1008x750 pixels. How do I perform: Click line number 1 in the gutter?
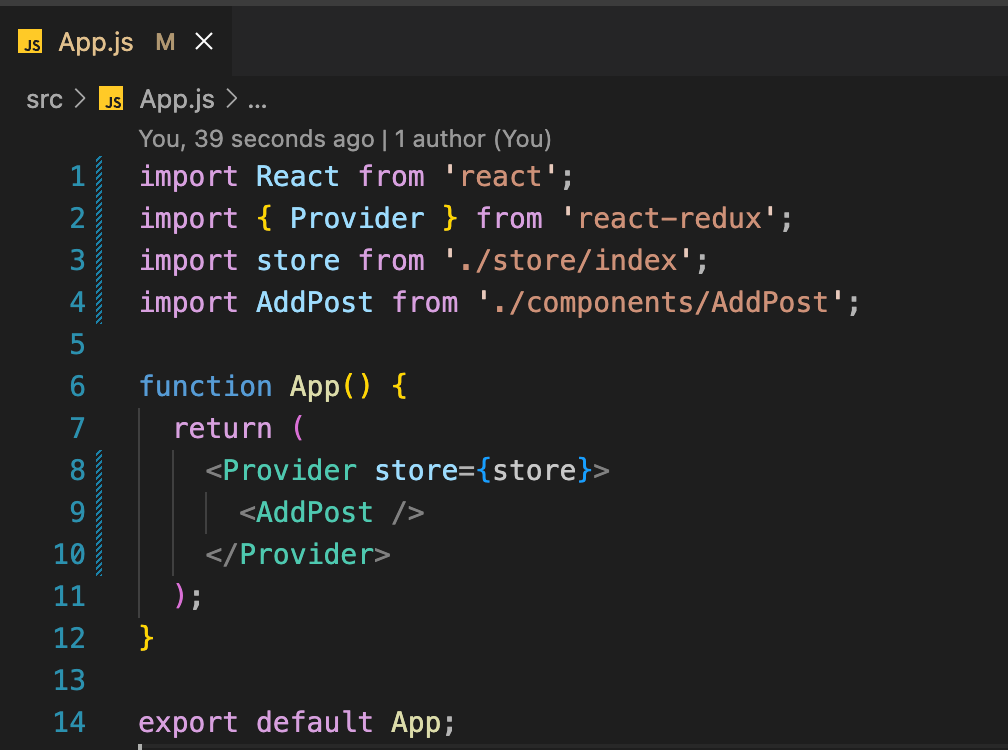coord(78,176)
